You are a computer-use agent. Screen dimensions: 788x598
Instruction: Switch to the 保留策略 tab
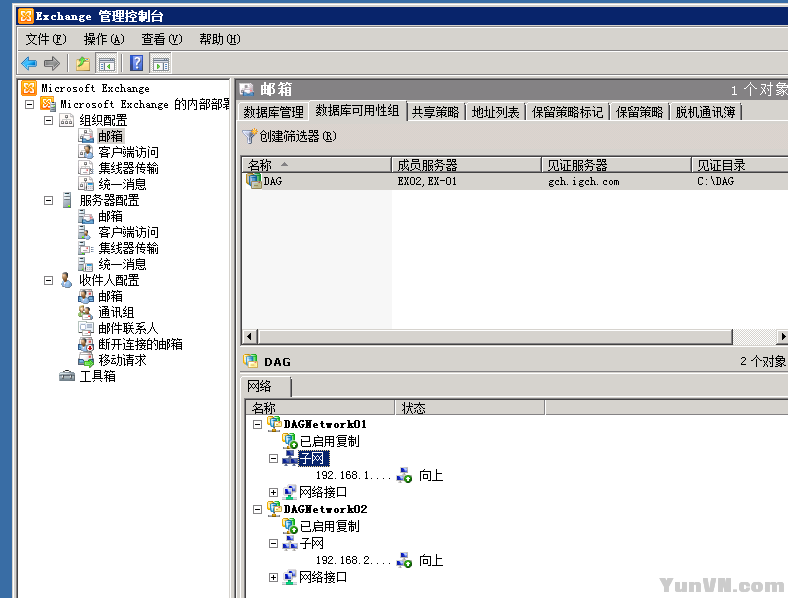coord(639,112)
